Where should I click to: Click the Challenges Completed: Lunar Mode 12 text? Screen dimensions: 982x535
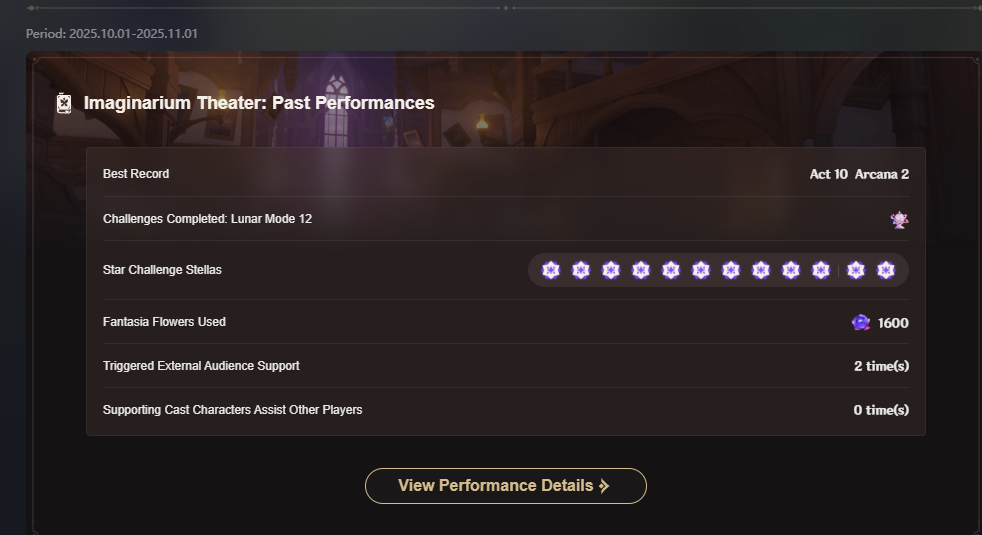tap(207, 218)
